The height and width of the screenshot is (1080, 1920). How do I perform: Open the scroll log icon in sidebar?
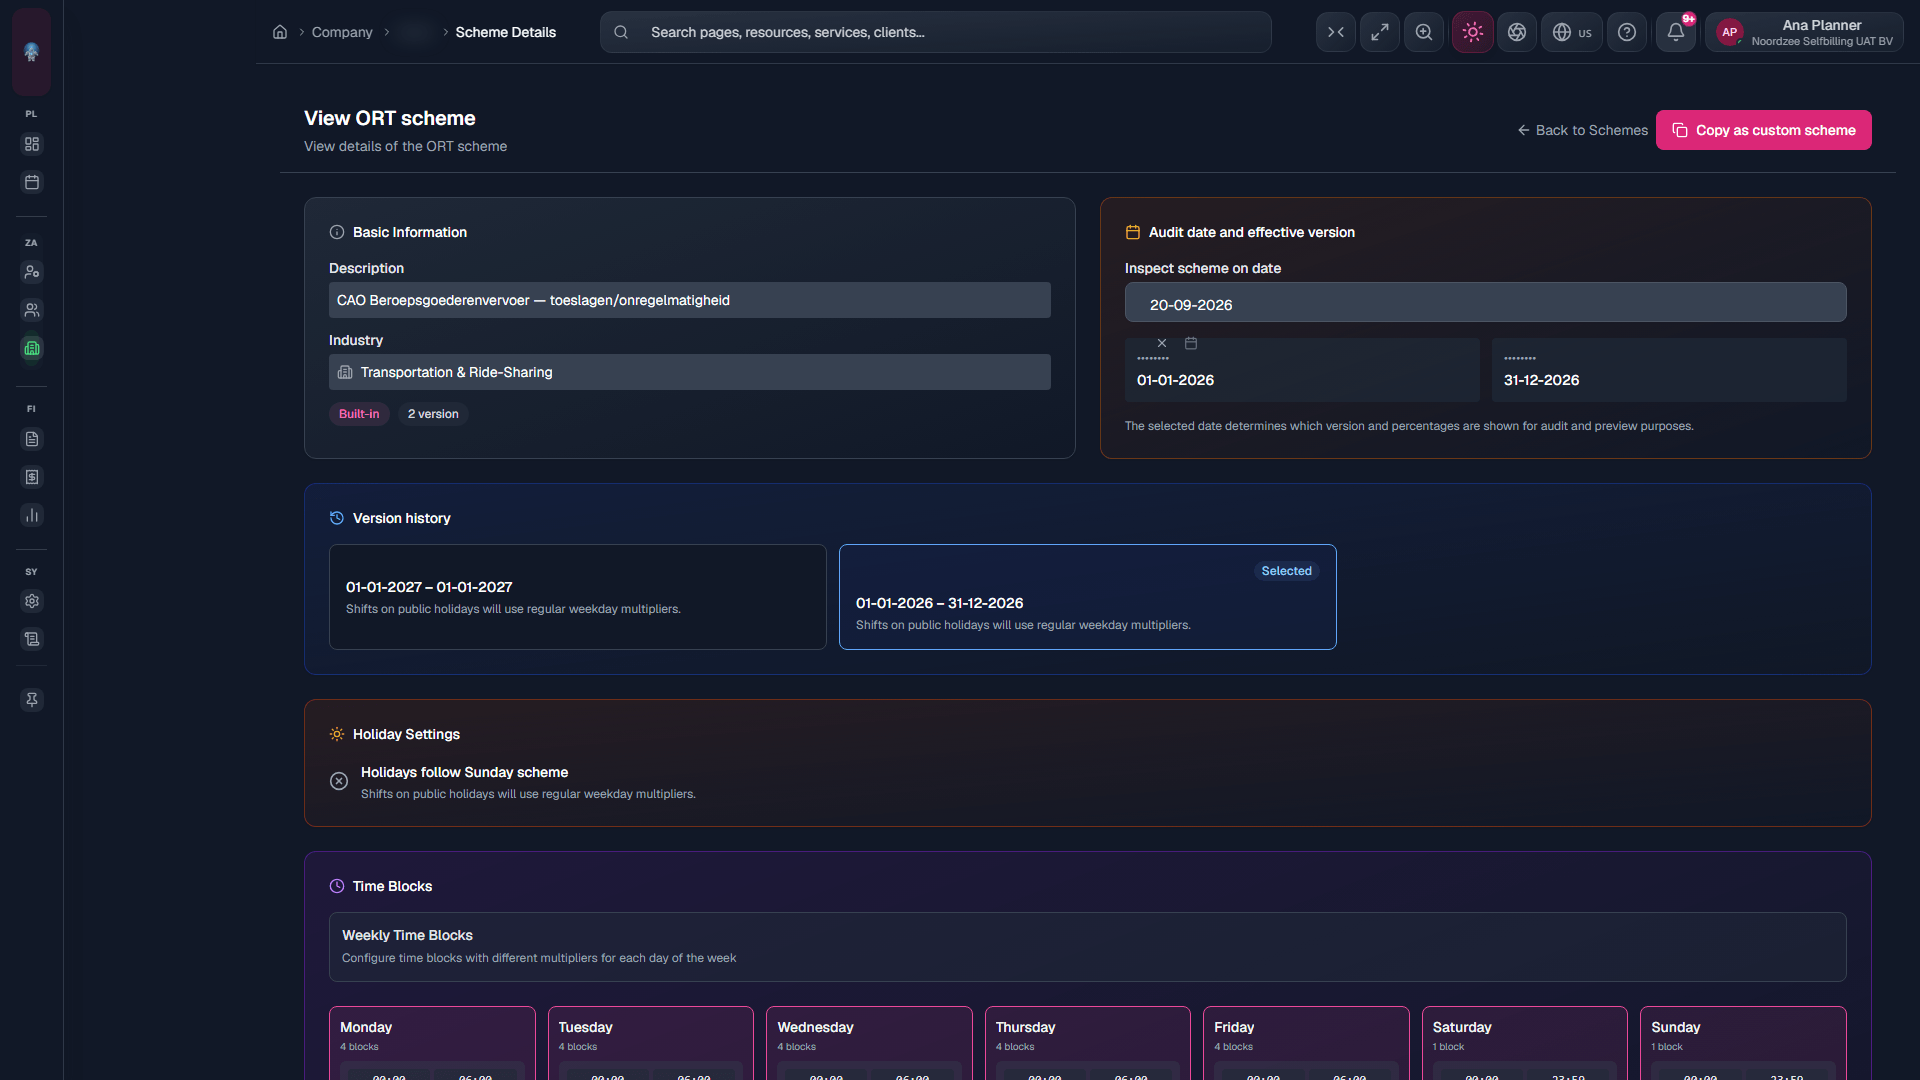[32, 639]
